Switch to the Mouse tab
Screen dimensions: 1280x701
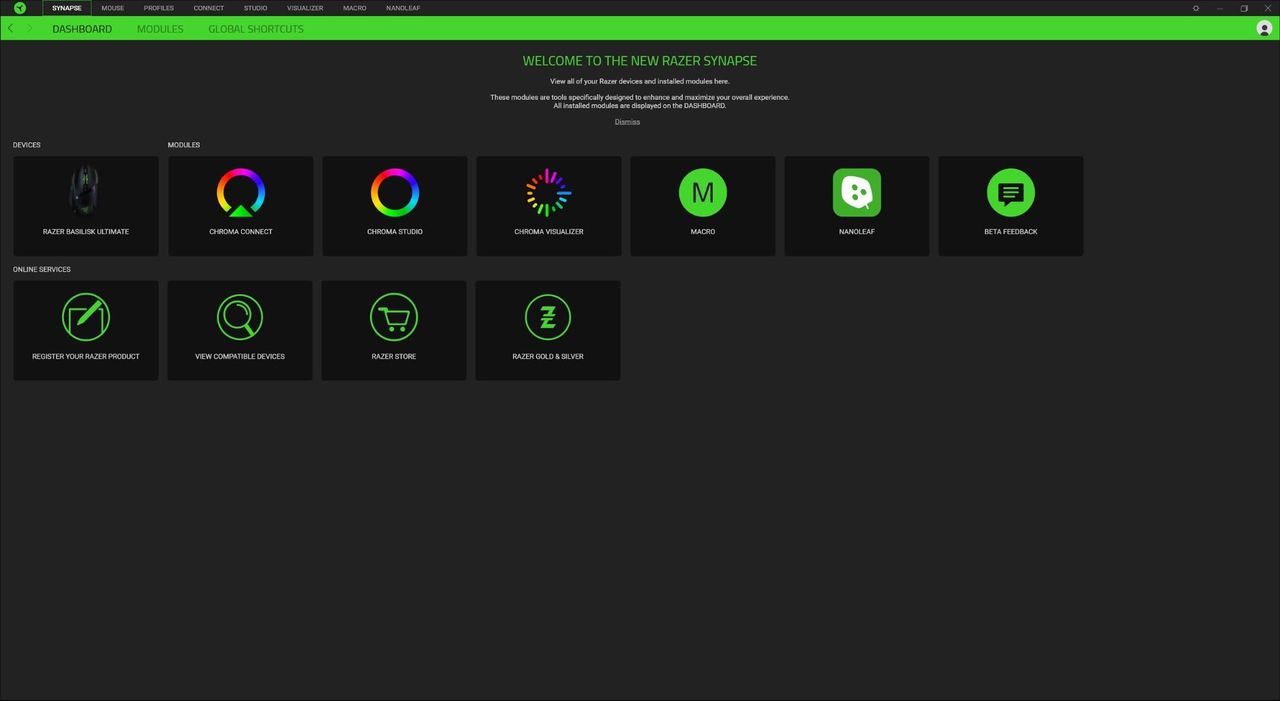113,8
